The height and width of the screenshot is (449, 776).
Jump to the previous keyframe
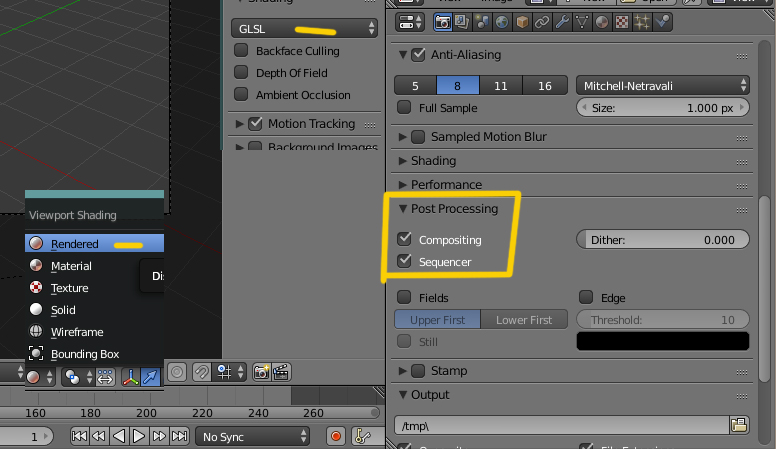99,436
